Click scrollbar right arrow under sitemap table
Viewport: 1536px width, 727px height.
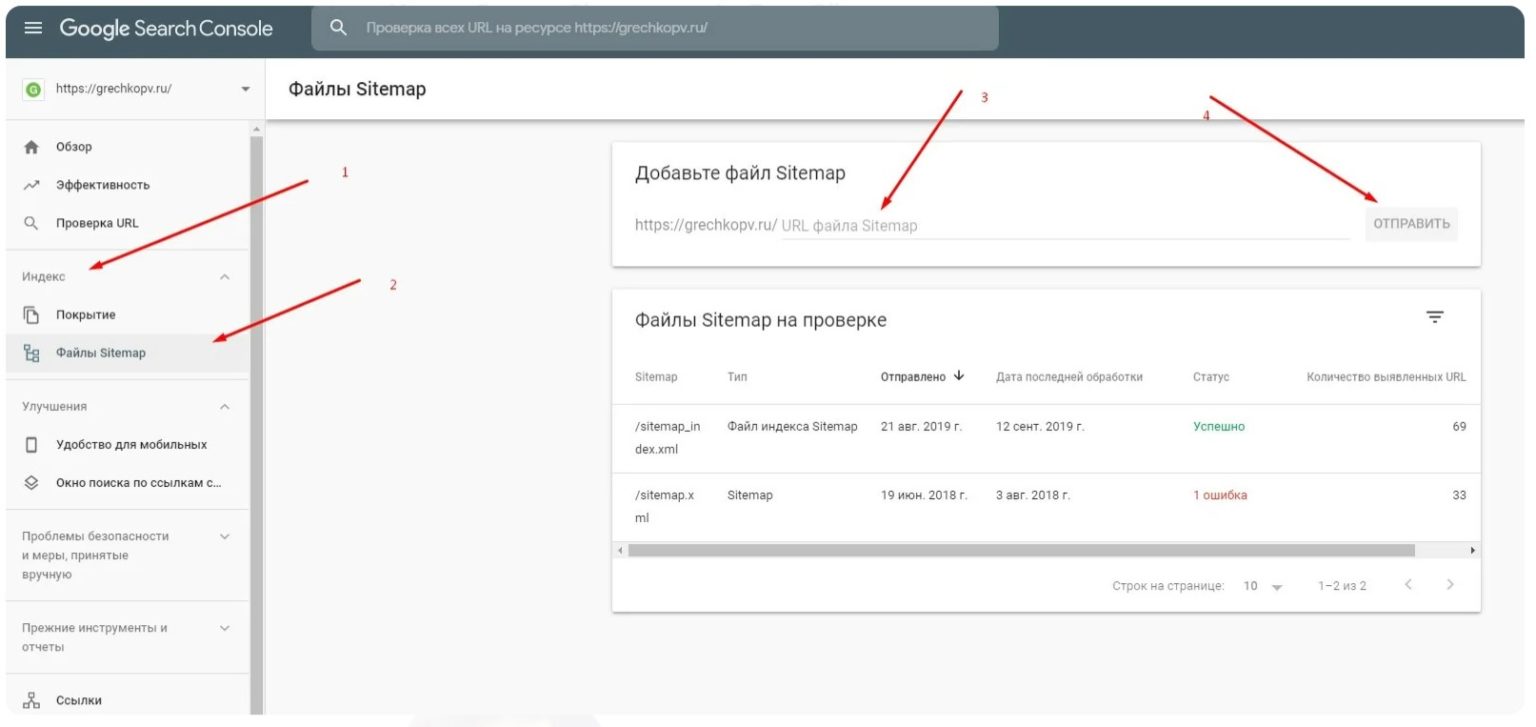[x=1473, y=551]
